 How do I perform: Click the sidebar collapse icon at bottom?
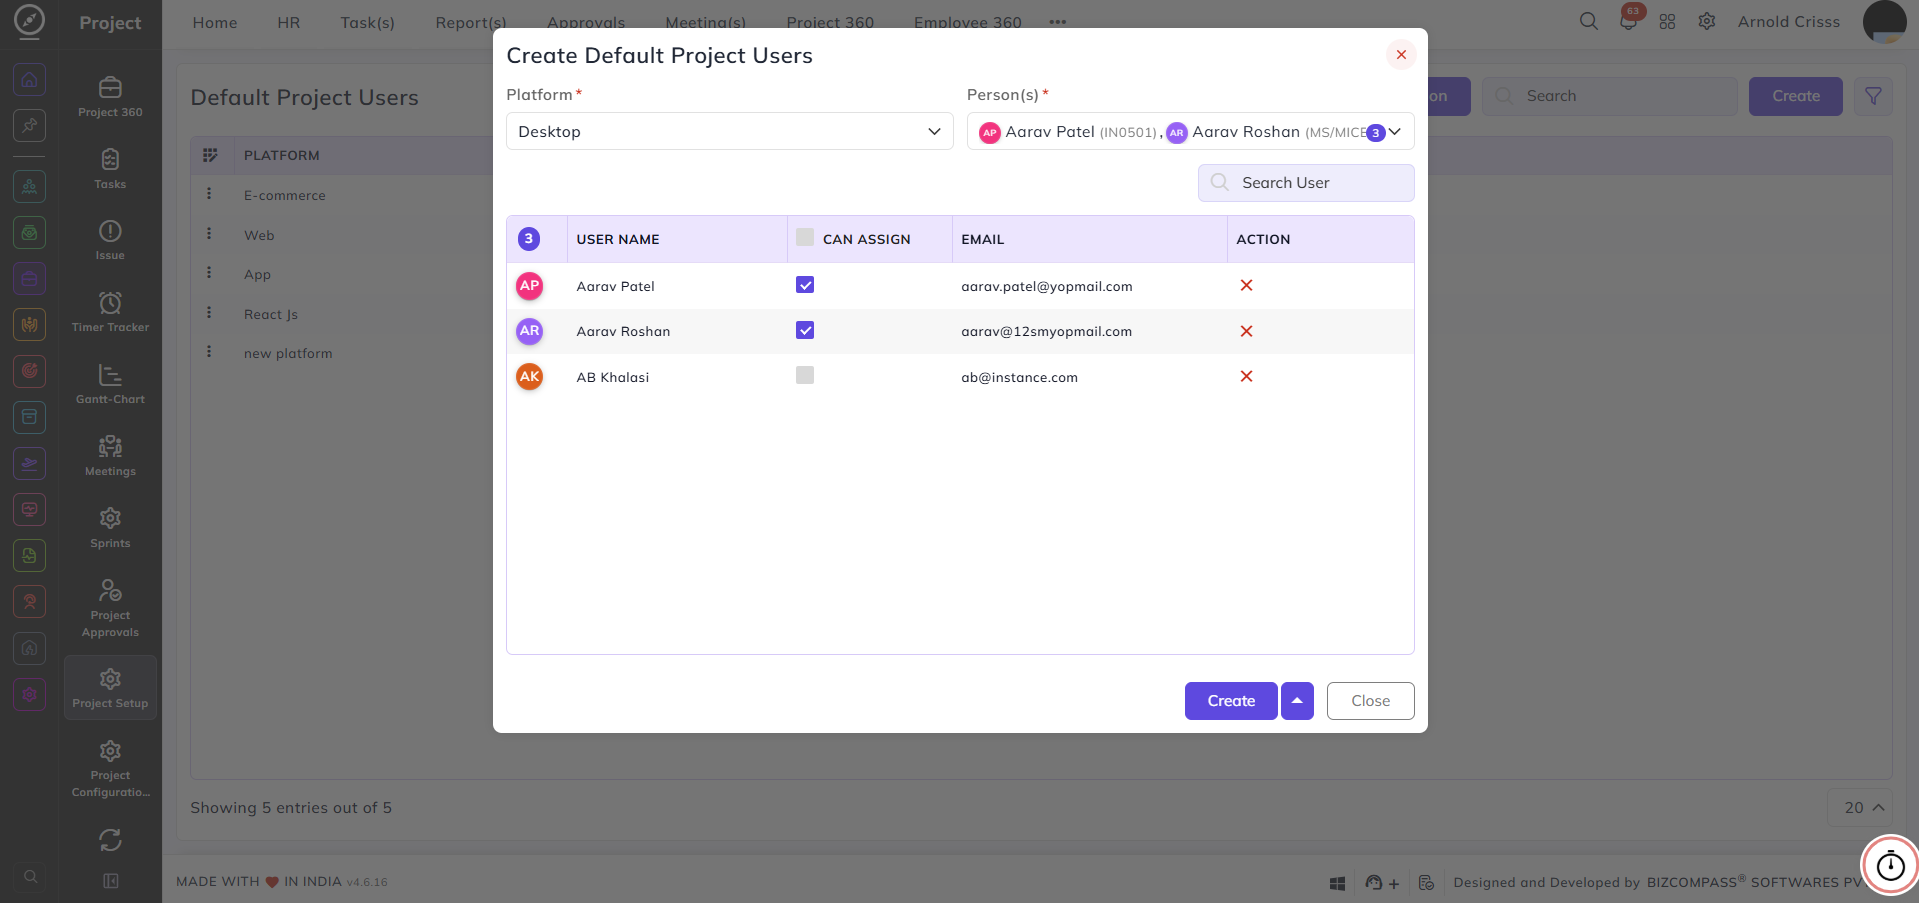[111, 881]
